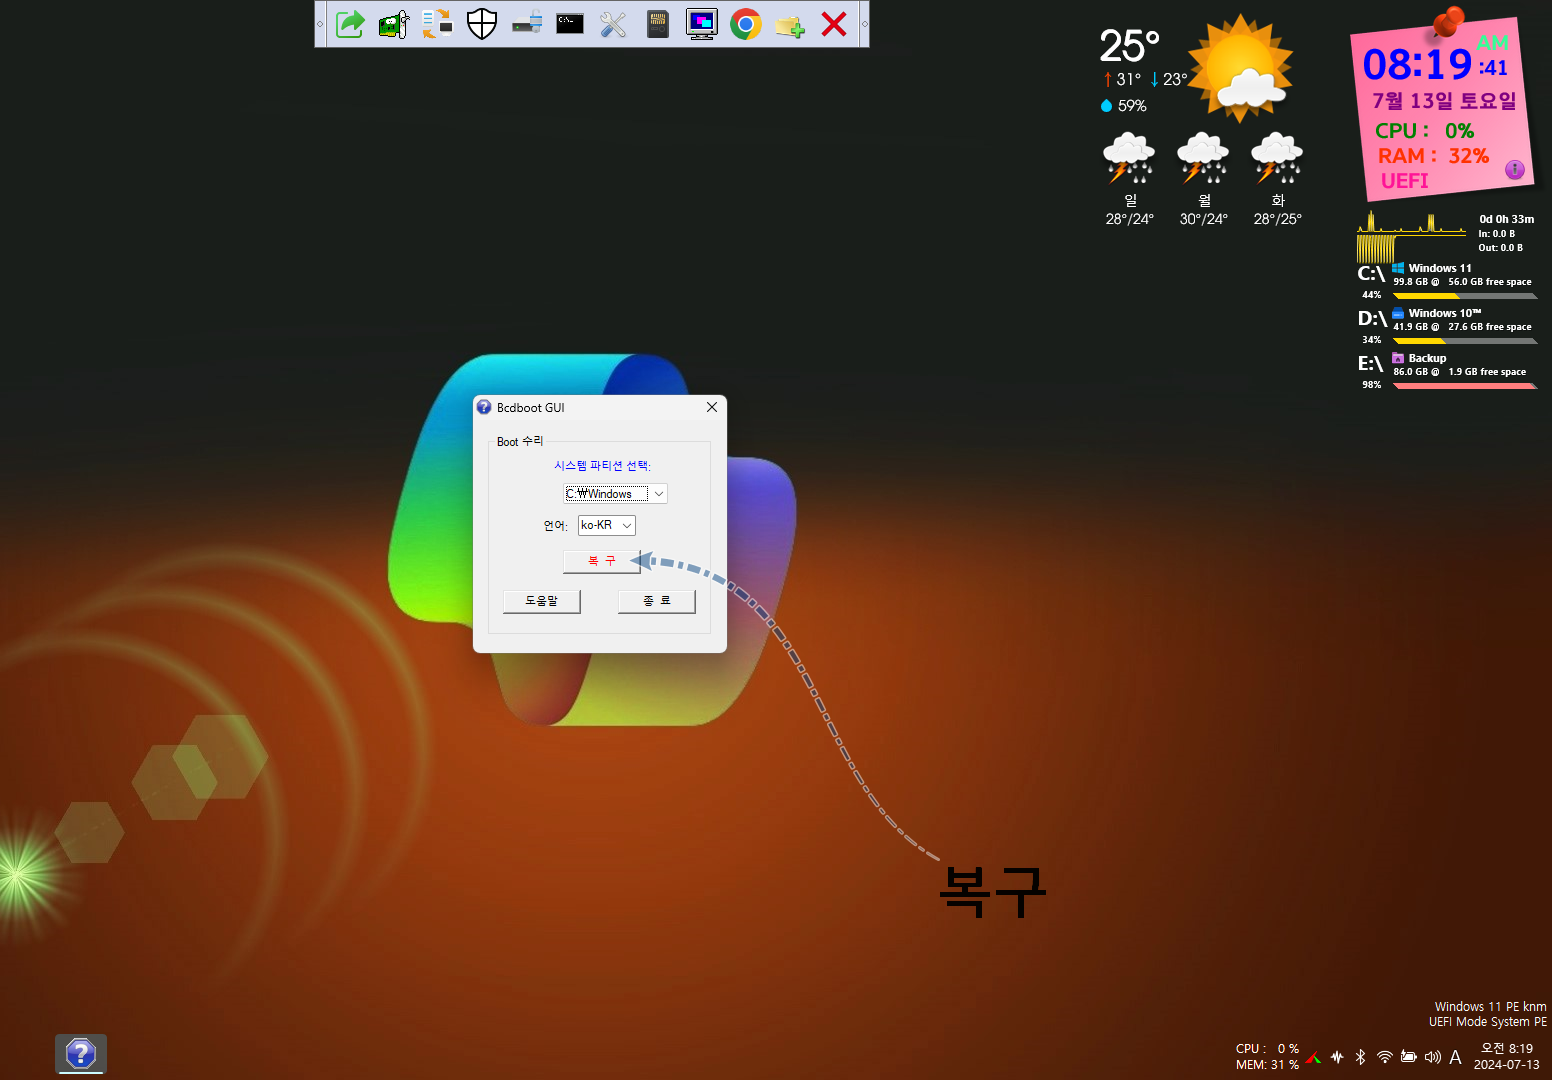The width and height of the screenshot is (1552, 1080).
Task: Click the D: drive usage bar
Action: click(x=1465, y=341)
